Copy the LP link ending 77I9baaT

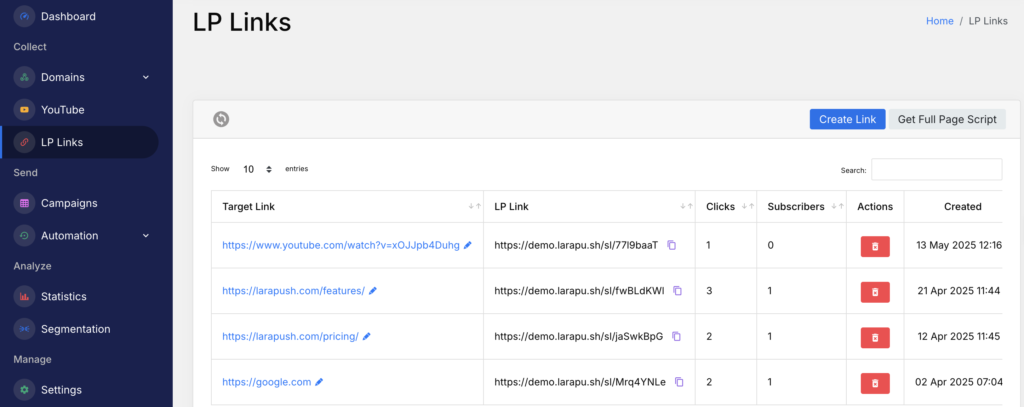click(x=671, y=246)
